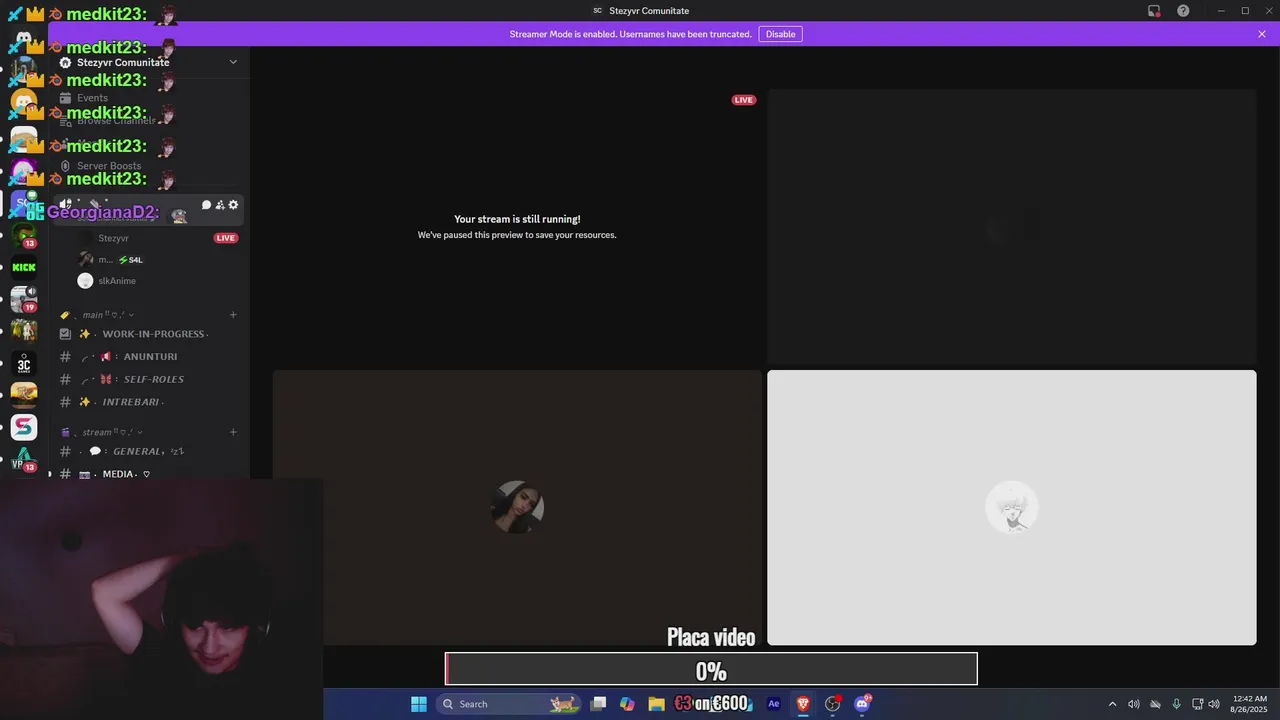Open the server icon directly below KICK server

(24, 298)
